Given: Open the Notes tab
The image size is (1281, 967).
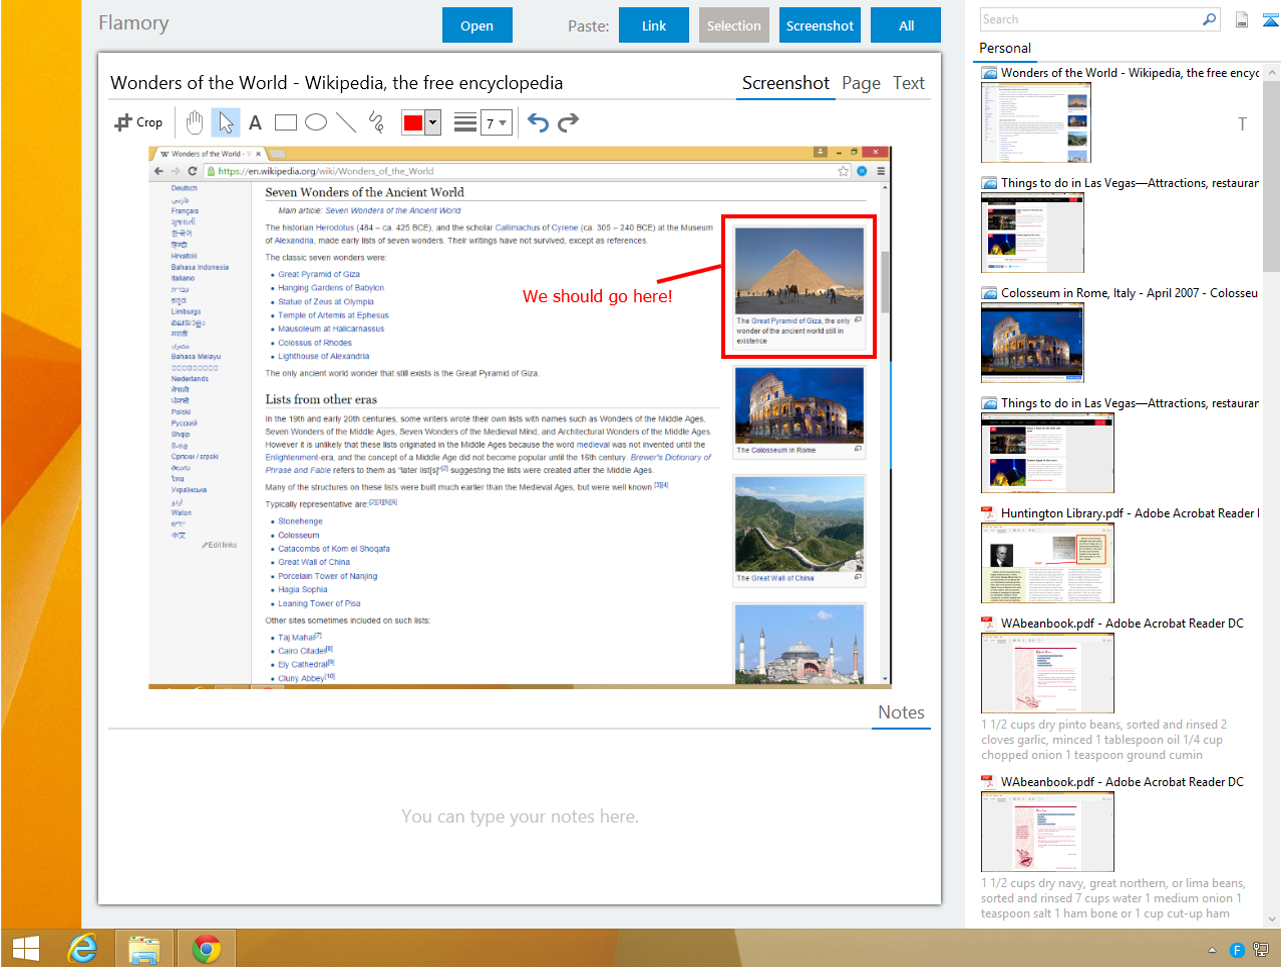Looking at the screenshot, I should click(x=901, y=712).
